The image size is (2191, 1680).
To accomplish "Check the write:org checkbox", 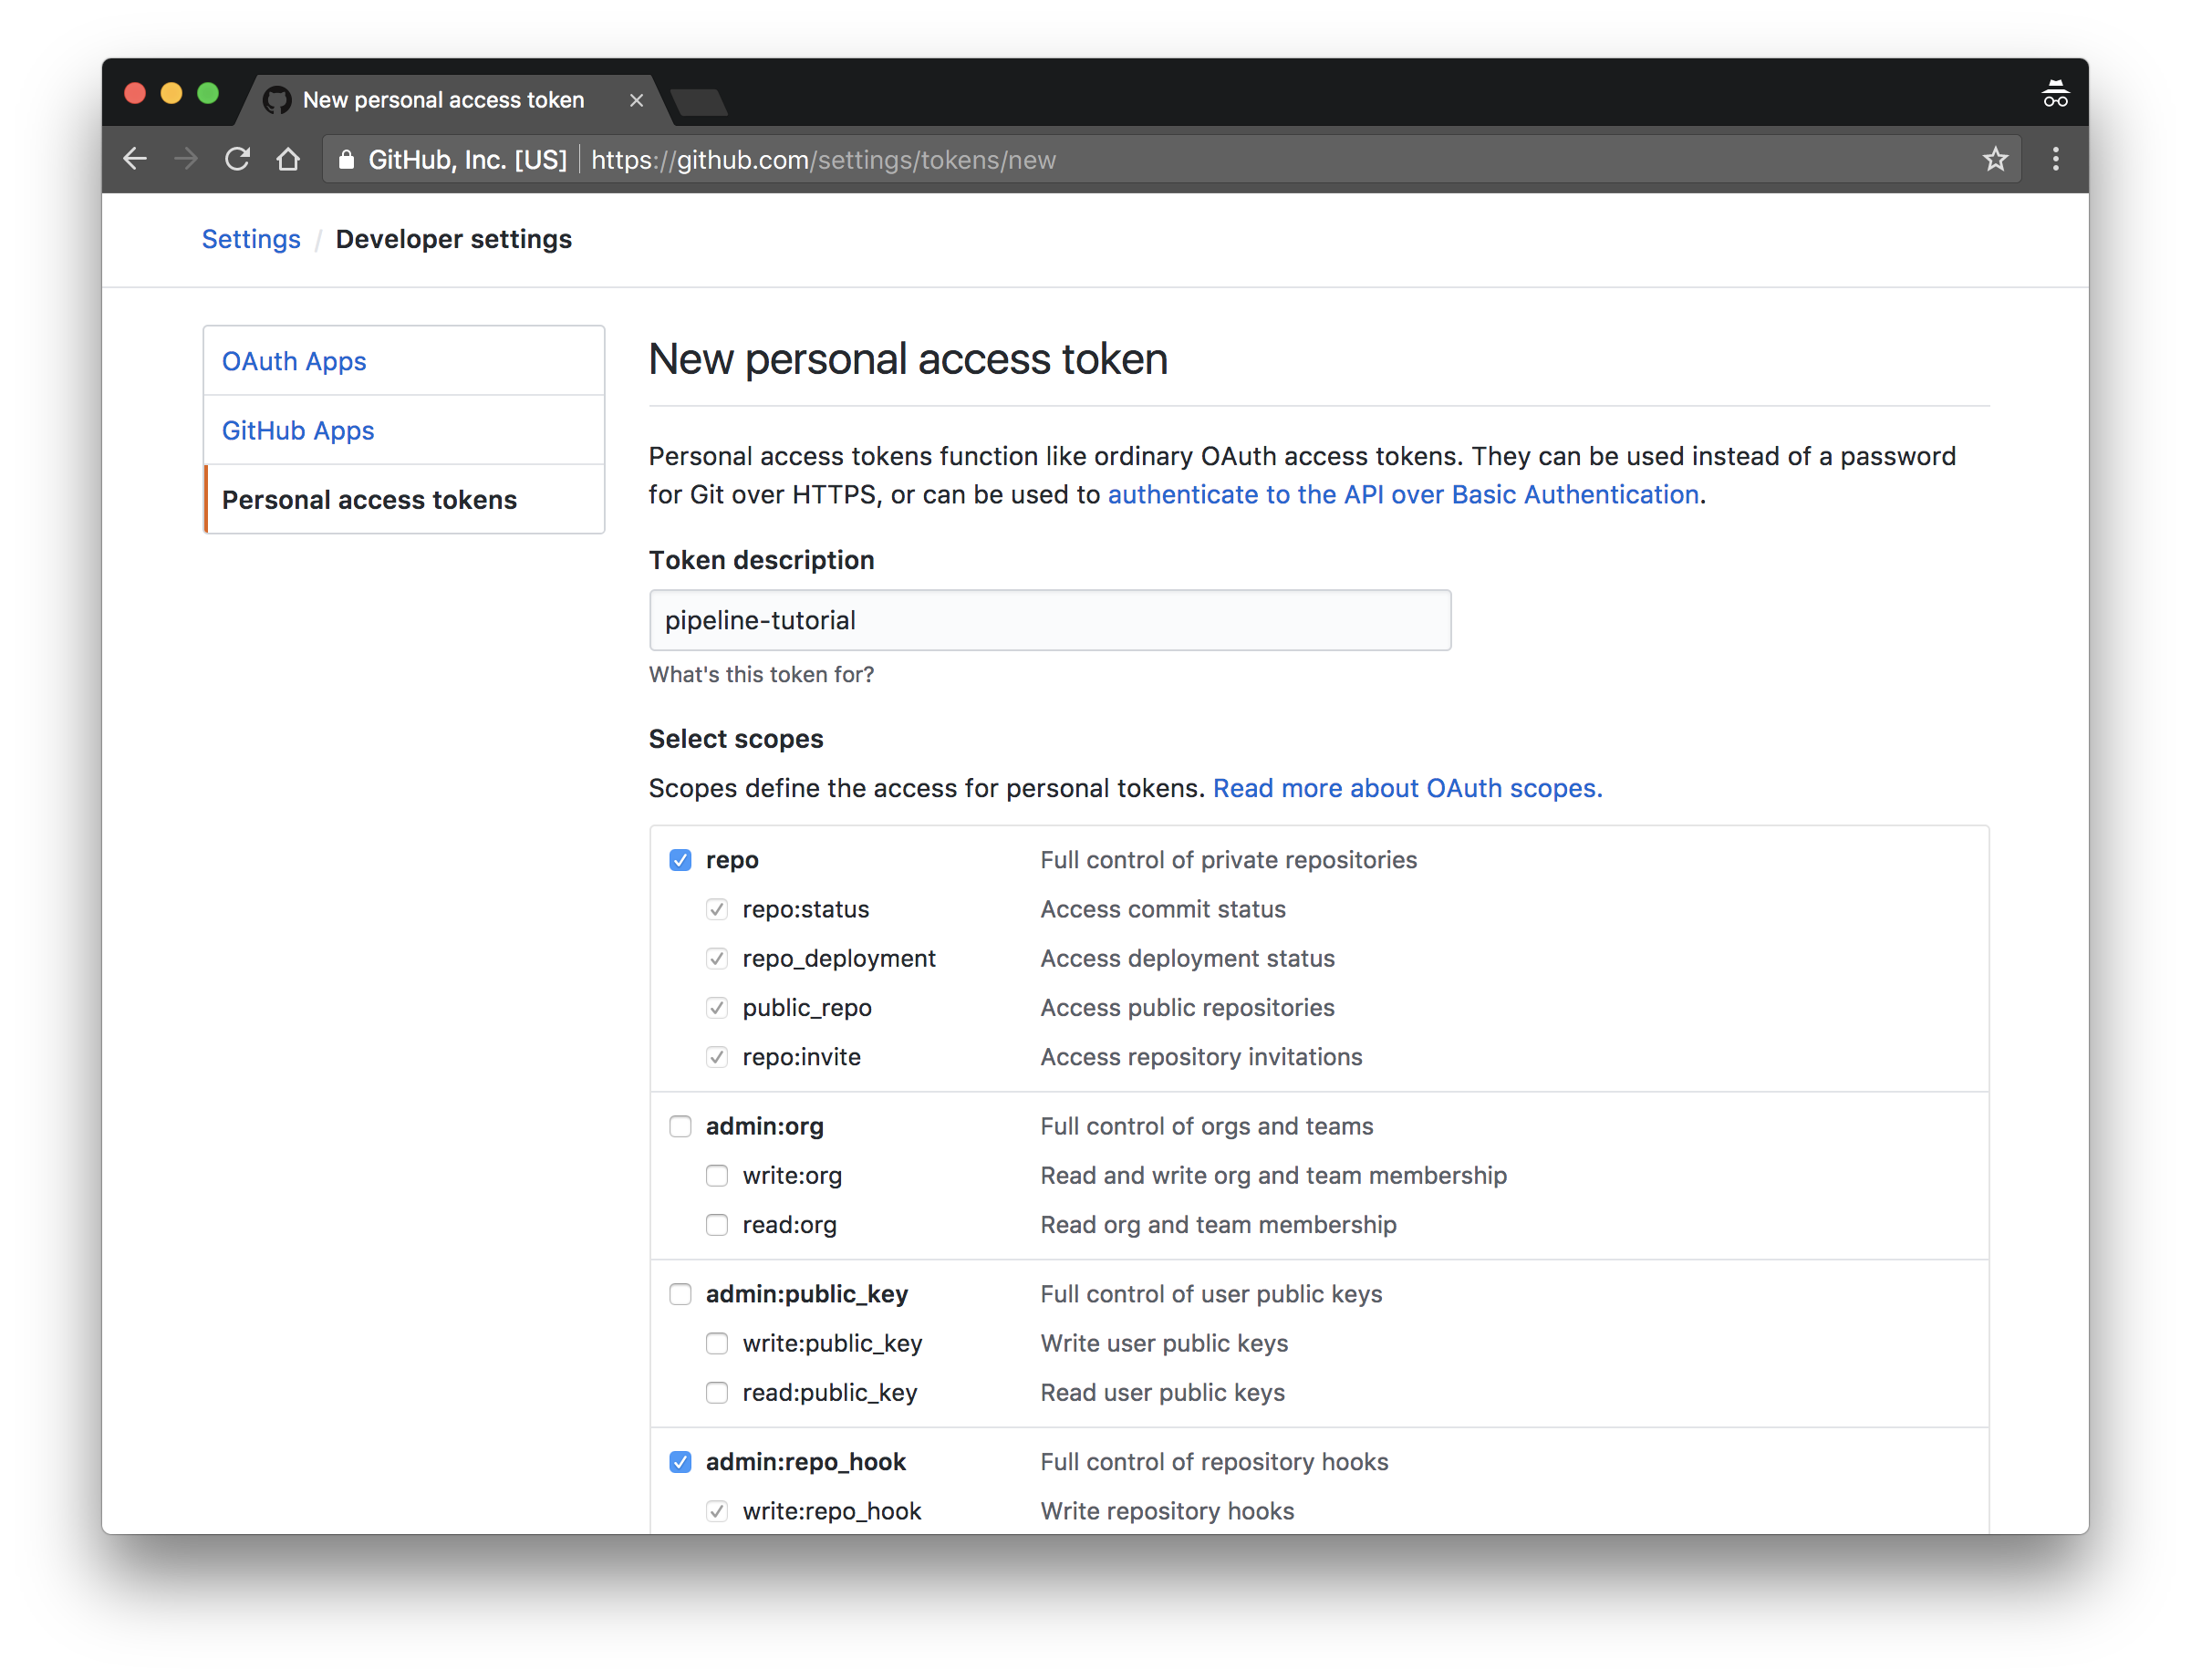I will coord(717,1175).
